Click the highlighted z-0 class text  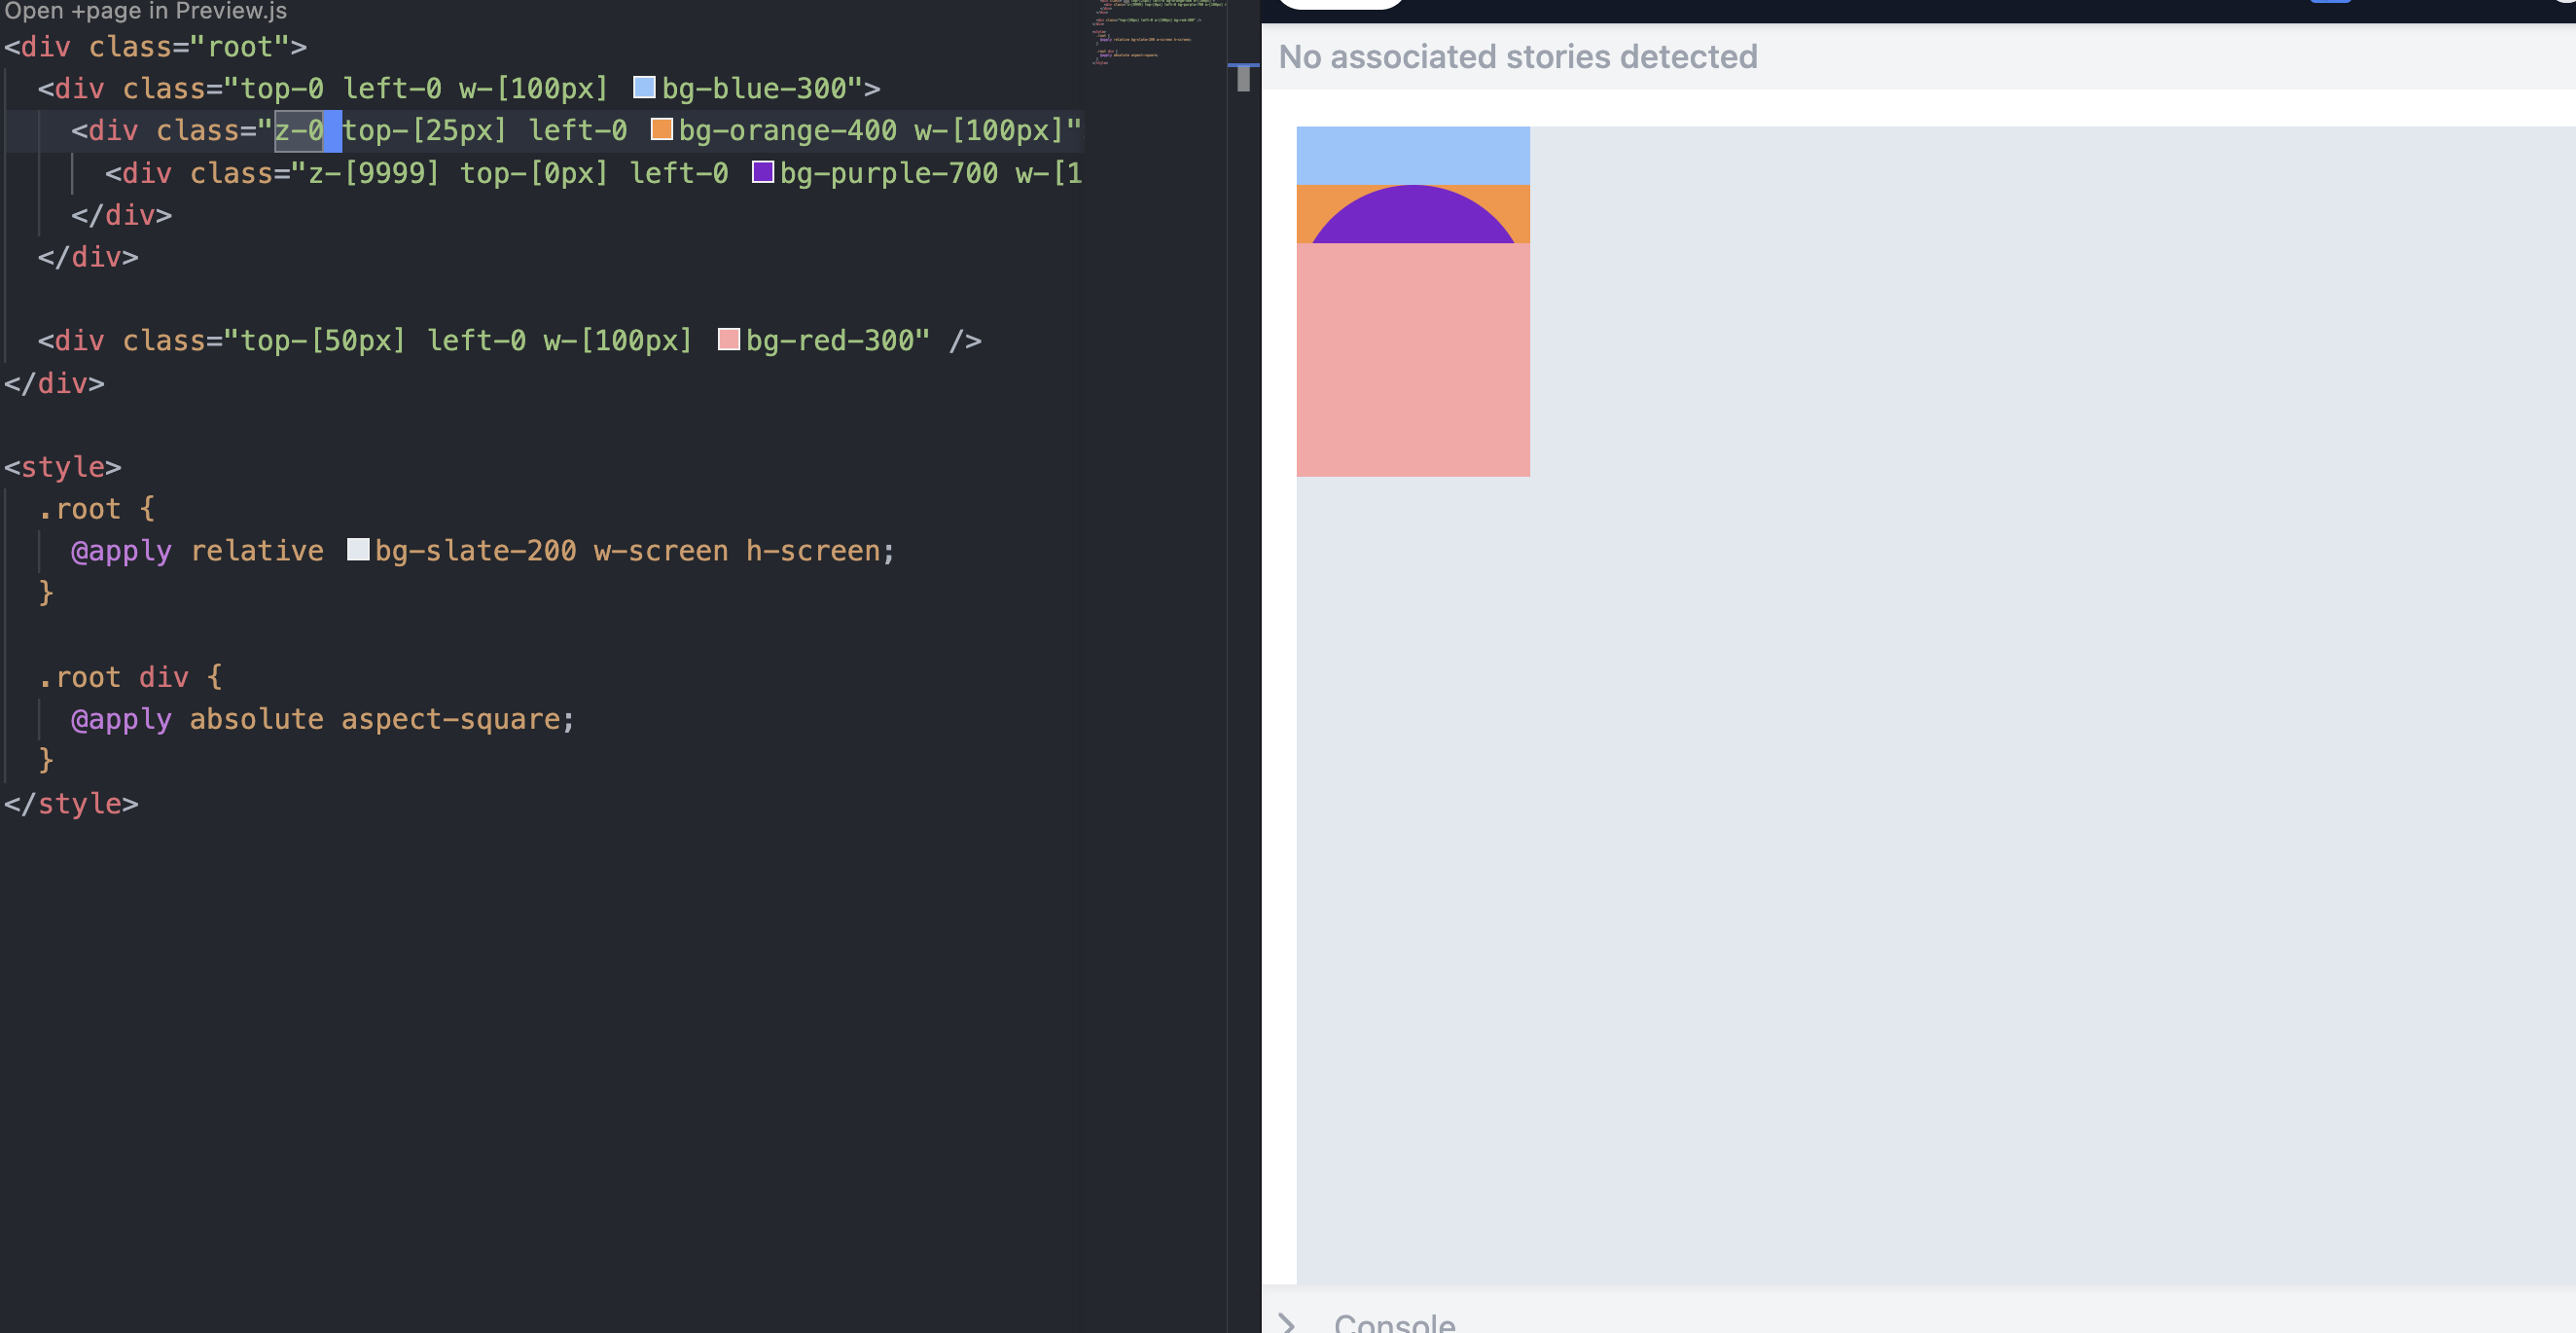[299, 130]
